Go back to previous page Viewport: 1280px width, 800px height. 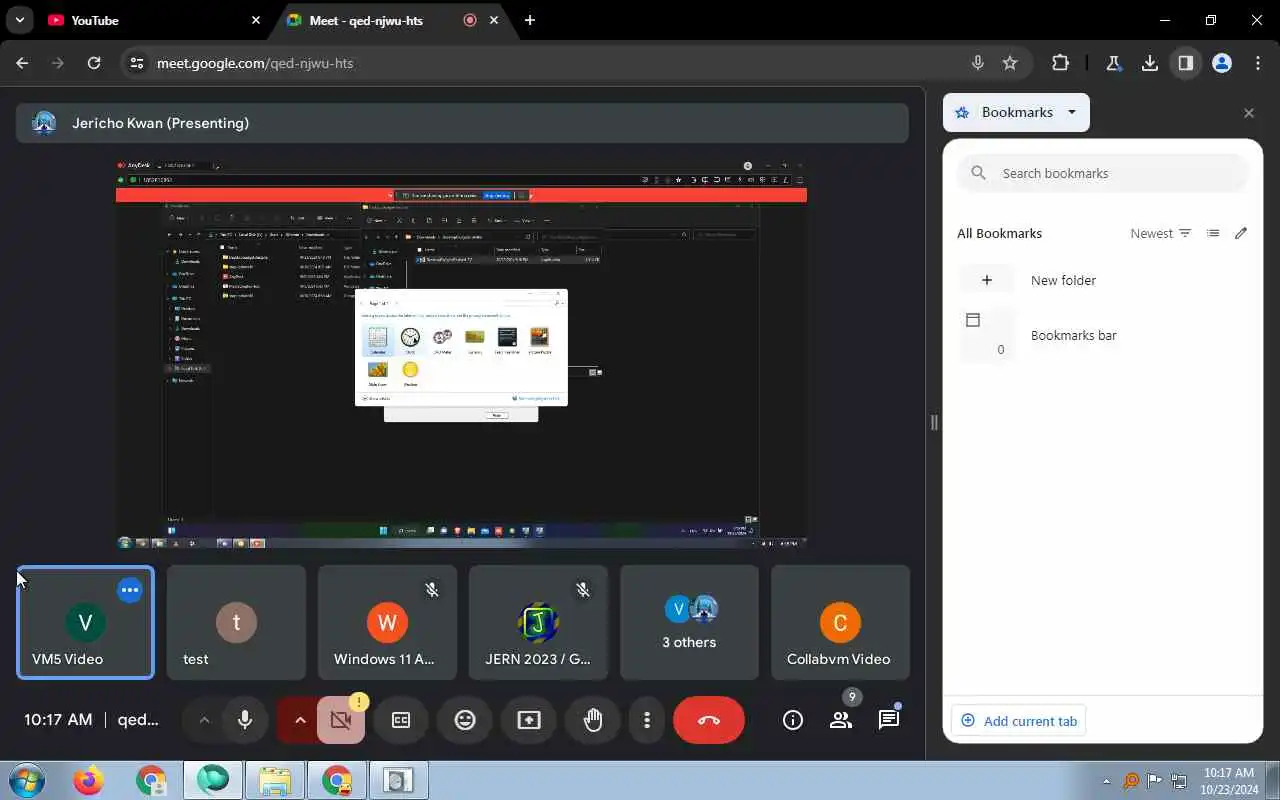click(x=22, y=63)
